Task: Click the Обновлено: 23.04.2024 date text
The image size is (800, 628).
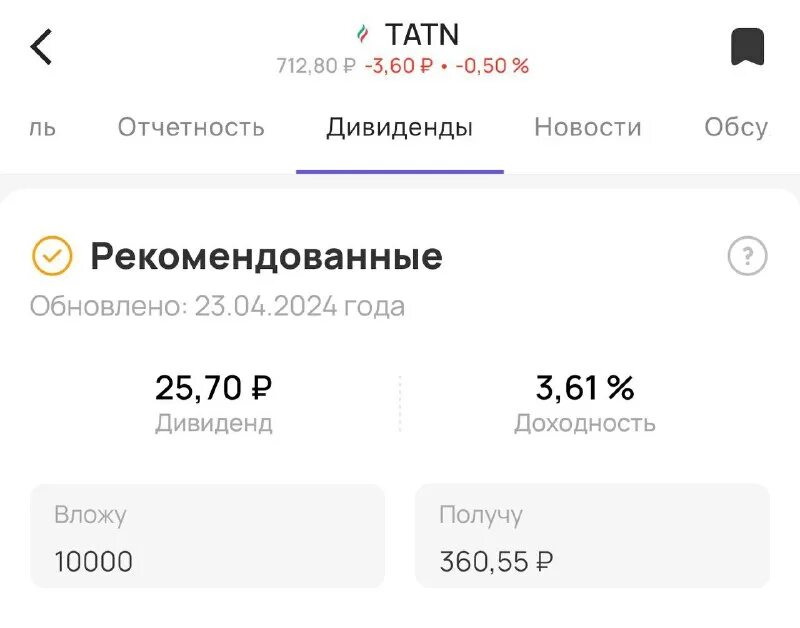Action: tap(217, 306)
